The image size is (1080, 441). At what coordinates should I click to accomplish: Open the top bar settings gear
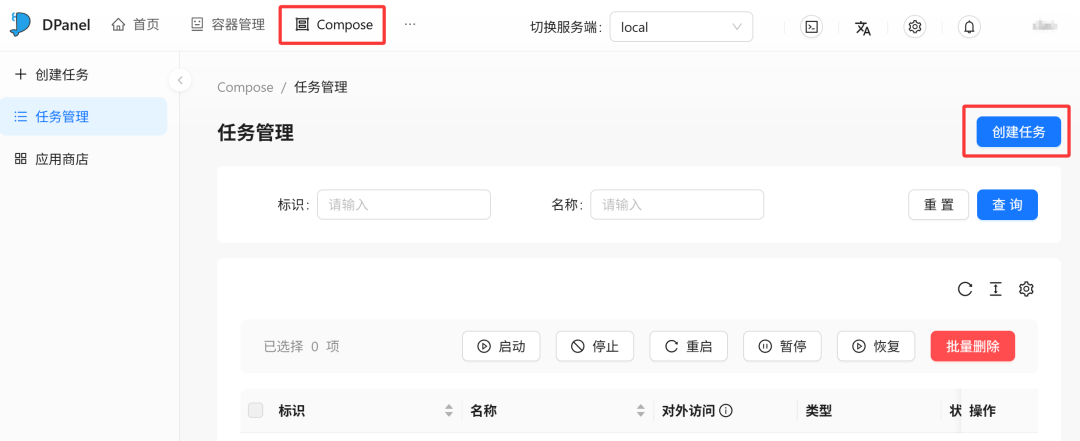(914, 27)
